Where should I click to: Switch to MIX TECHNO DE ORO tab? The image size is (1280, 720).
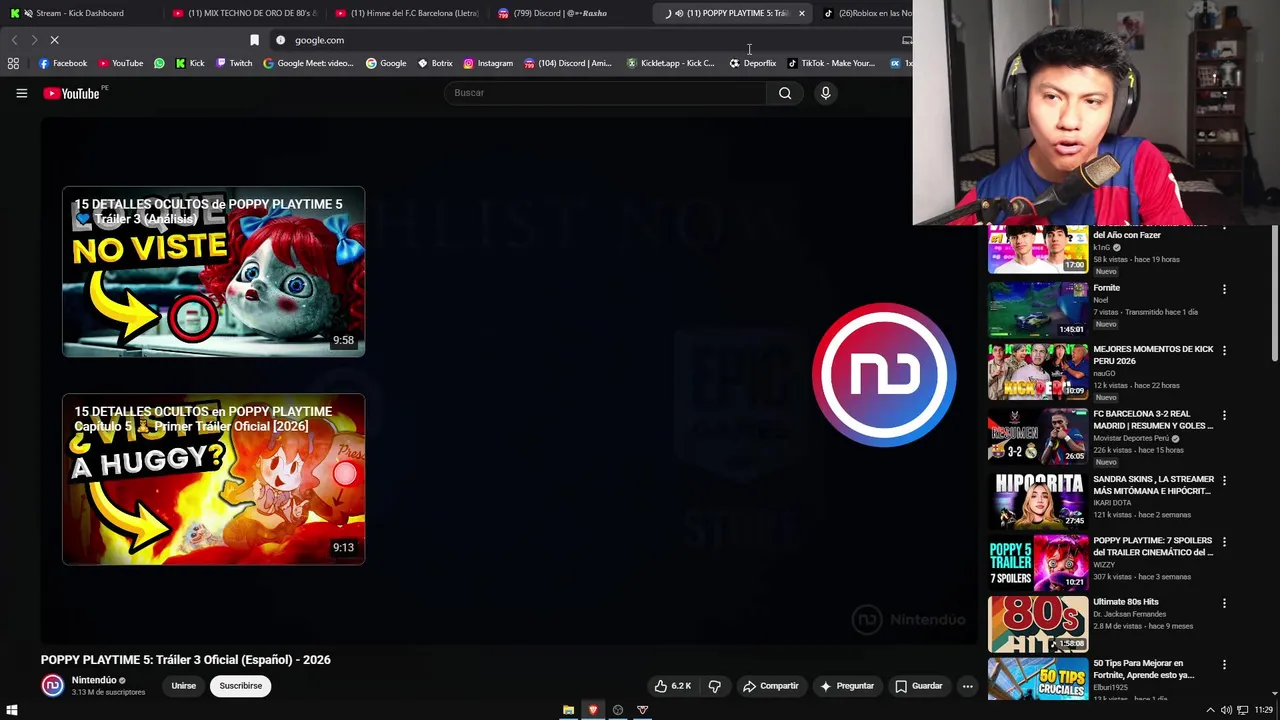pyautogui.click(x=244, y=13)
